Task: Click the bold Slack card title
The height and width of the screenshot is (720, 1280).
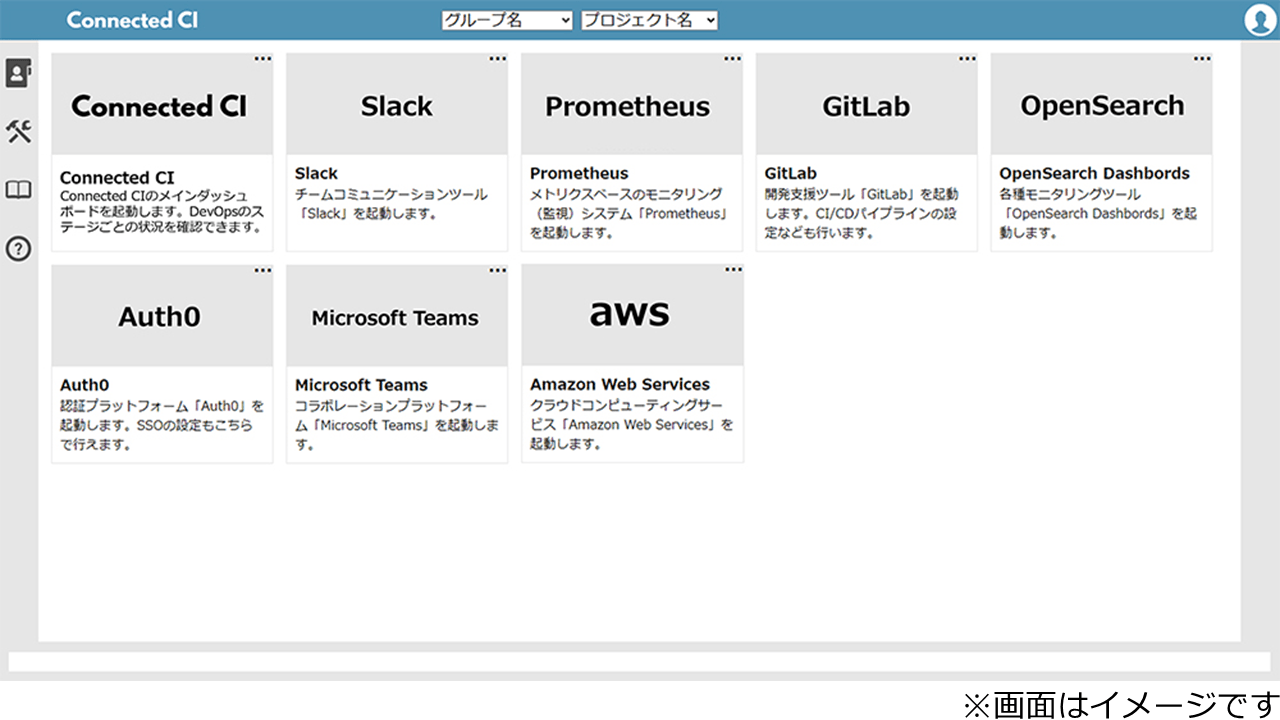Action: coord(317,174)
